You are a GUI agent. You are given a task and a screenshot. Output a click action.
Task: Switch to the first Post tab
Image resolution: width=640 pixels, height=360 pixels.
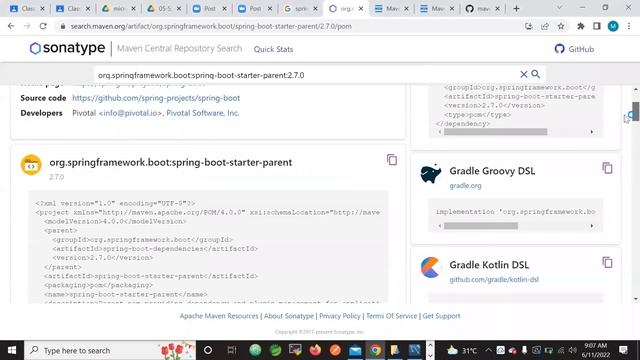tap(210, 9)
